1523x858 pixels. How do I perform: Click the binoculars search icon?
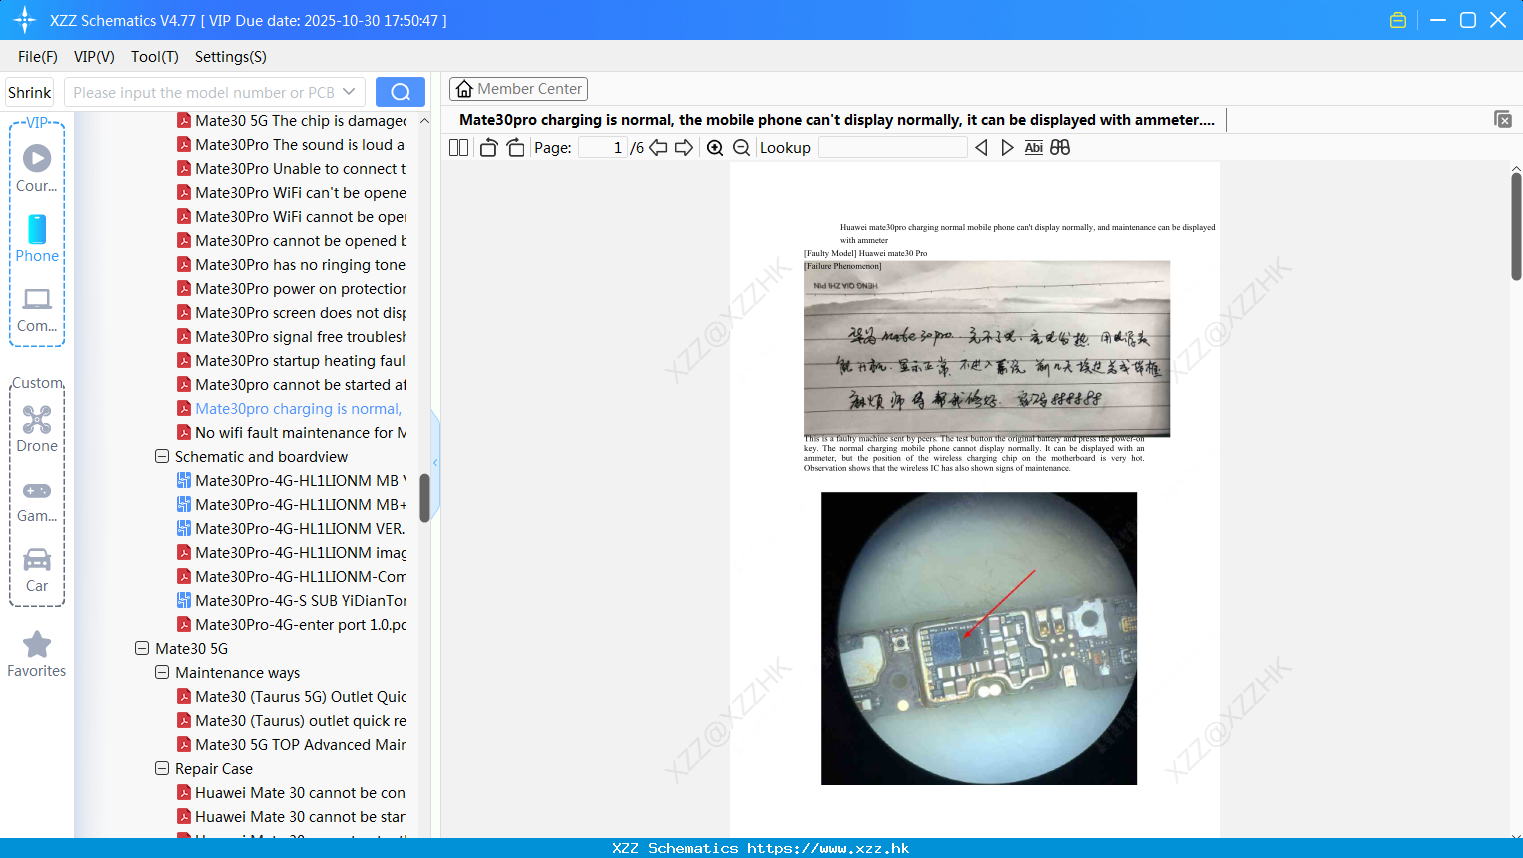pyautogui.click(x=1060, y=147)
